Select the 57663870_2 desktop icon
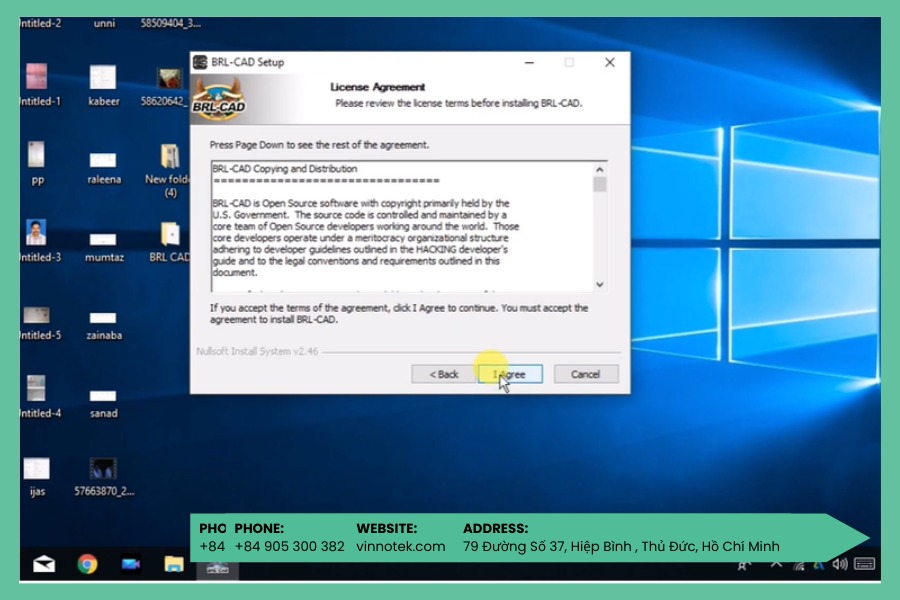The width and height of the screenshot is (900, 600). point(104,477)
